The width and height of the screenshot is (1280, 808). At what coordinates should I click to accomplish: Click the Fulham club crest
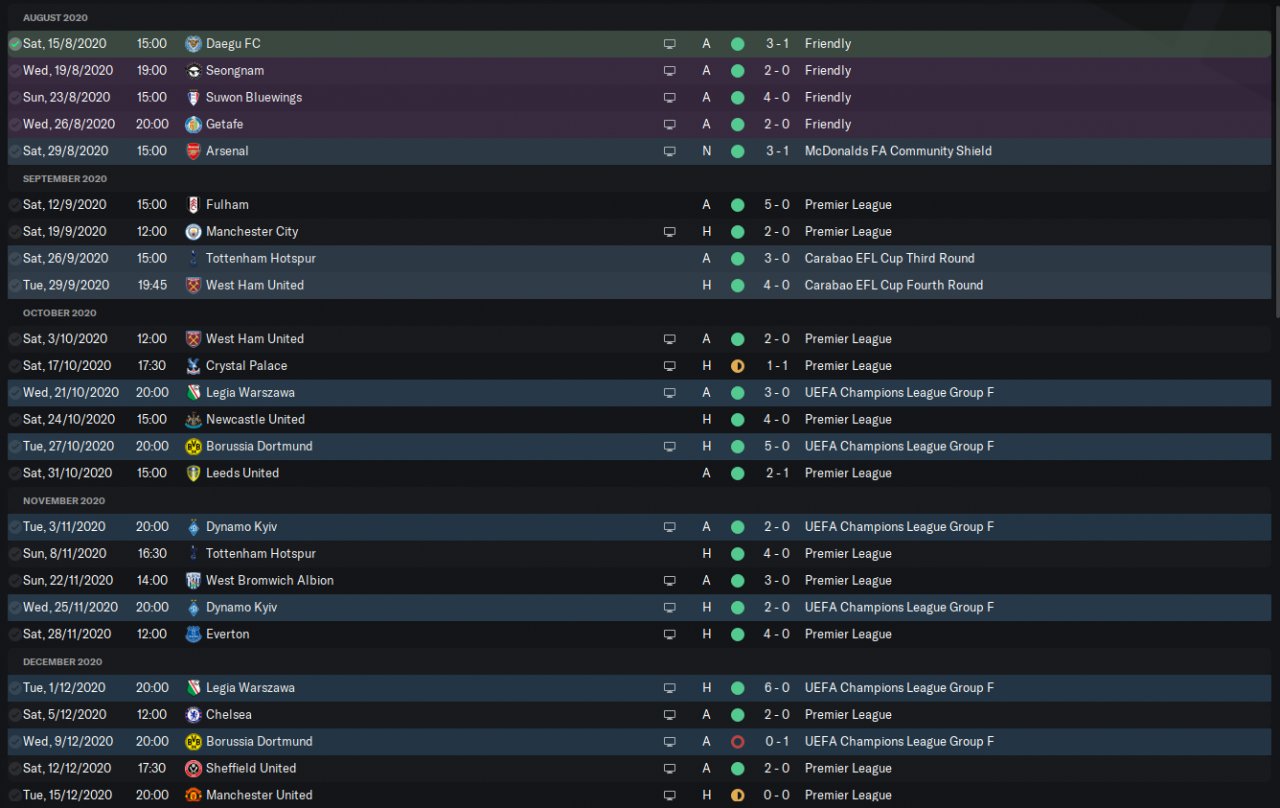193,204
